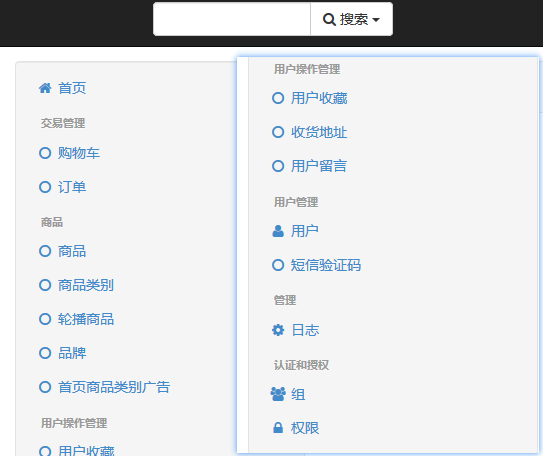Screen dimensions: 543x456
Task: Click the home icon next to 首页
Action: [x=45, y=88]
